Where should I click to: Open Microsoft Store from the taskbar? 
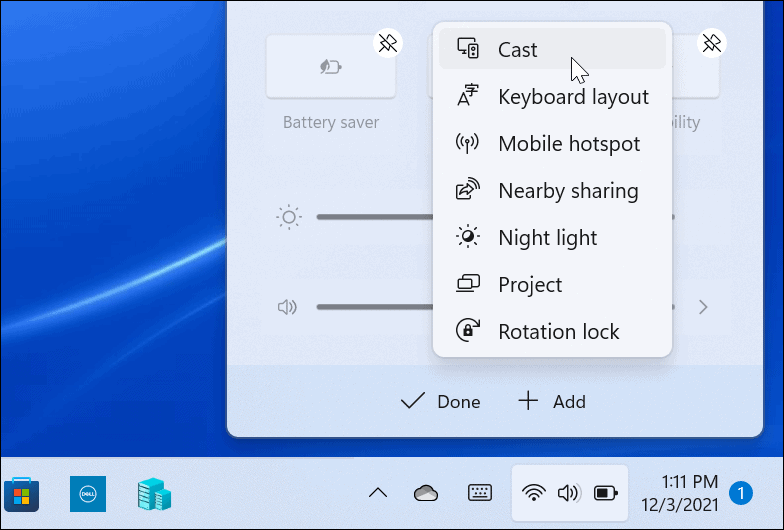[21, 494]
